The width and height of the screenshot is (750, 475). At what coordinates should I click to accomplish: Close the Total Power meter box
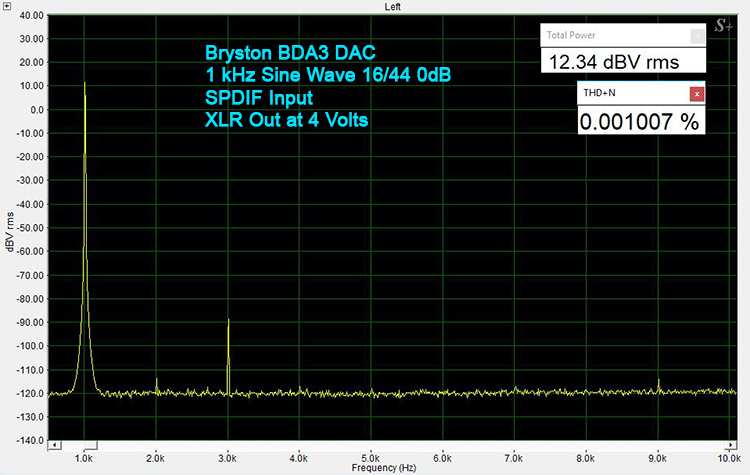(x=696, y=36)
